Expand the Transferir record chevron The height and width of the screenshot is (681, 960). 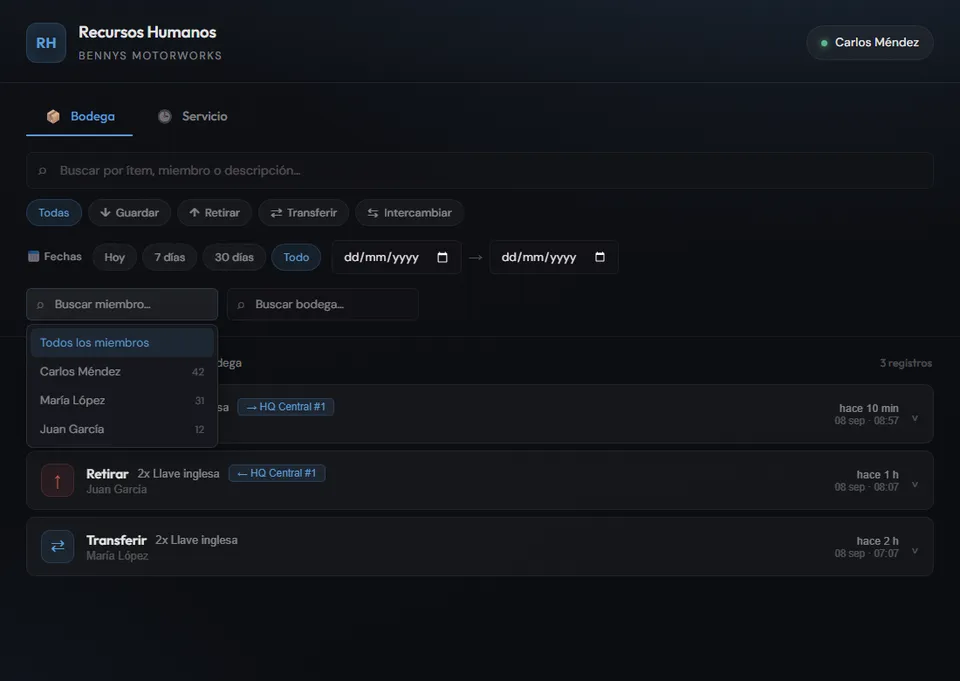click(915, 551)
